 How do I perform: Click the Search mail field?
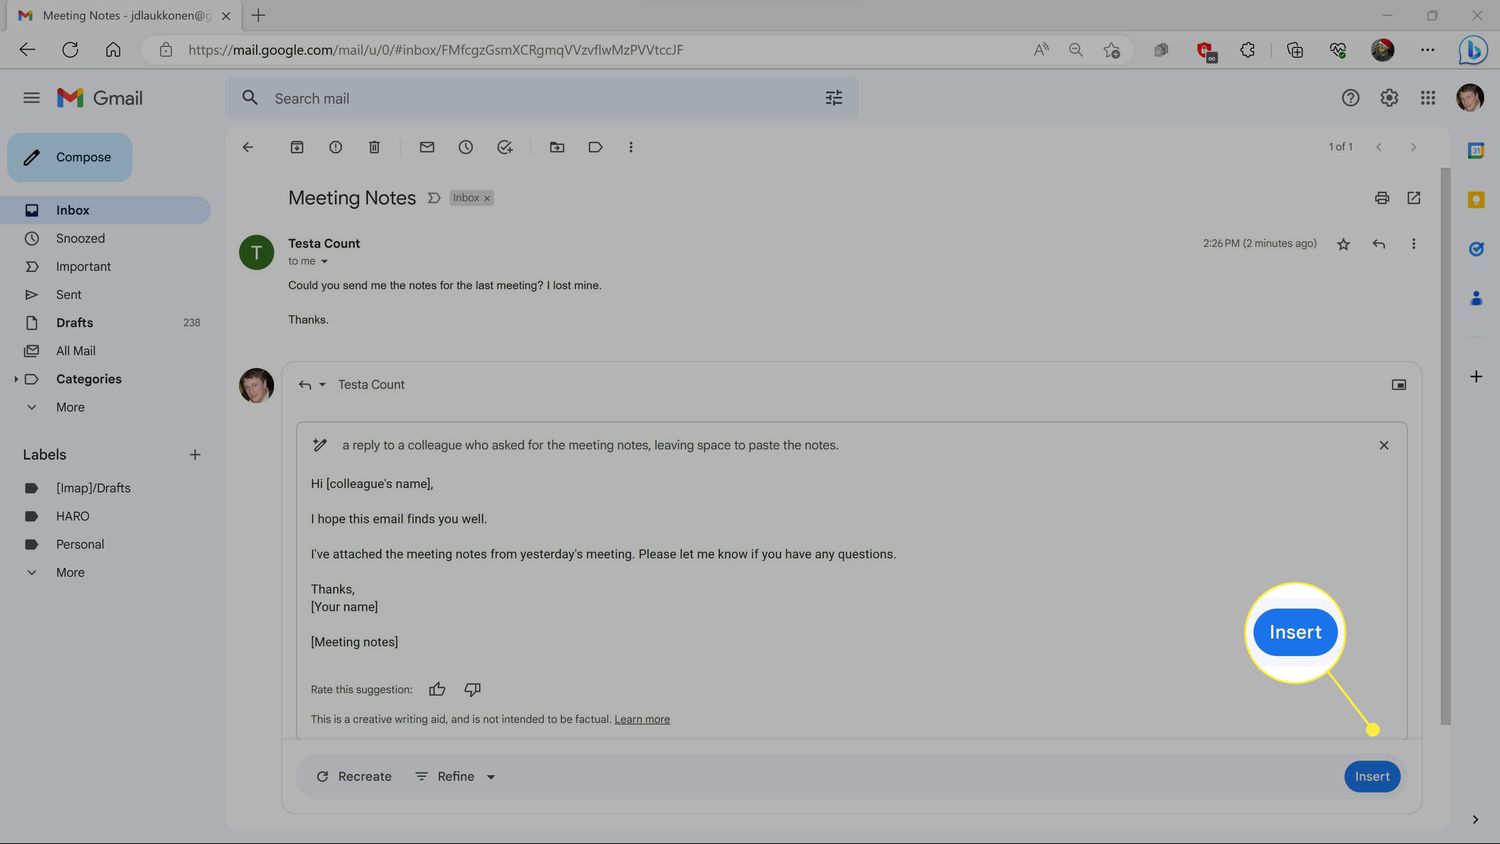pyautogui.click(x=540, y=98)
